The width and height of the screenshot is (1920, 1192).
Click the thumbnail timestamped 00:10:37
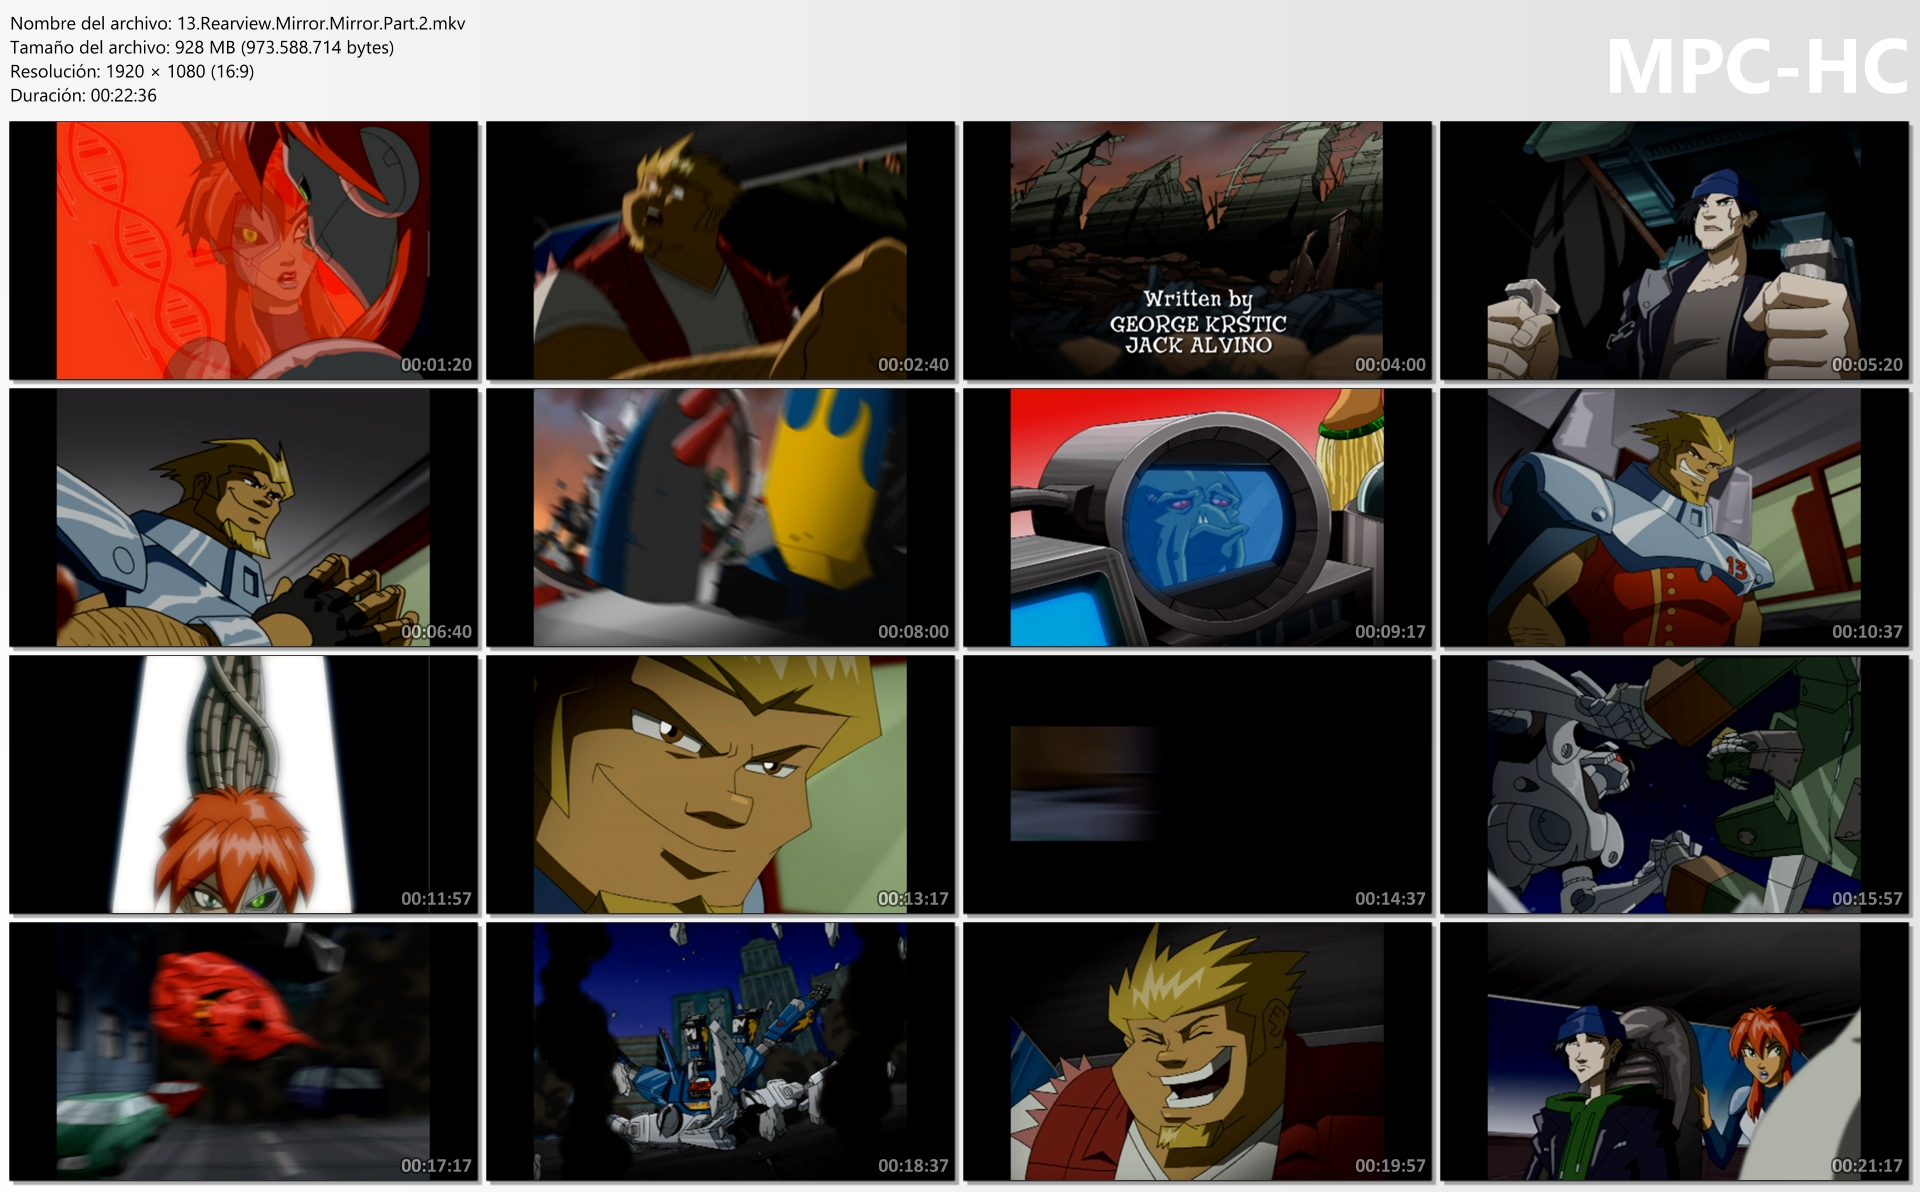point(1674,517)
